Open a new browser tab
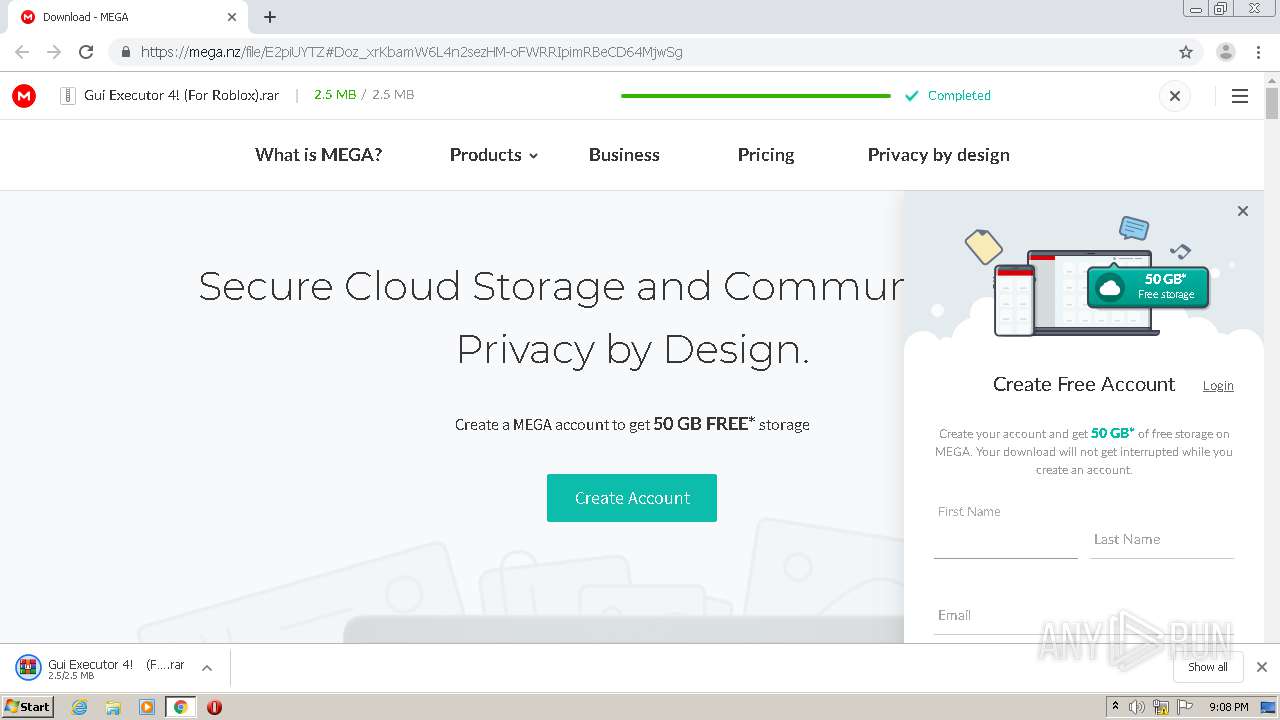Image resolution: width=1280 pixels, height=720 pixels. point(270,17)
